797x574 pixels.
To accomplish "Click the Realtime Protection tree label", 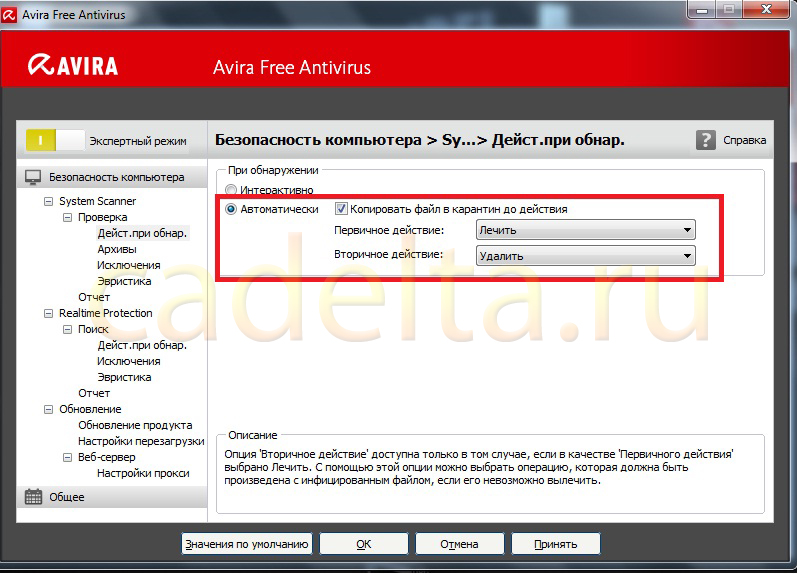I will pyautogui.click(x=106, y=313).
